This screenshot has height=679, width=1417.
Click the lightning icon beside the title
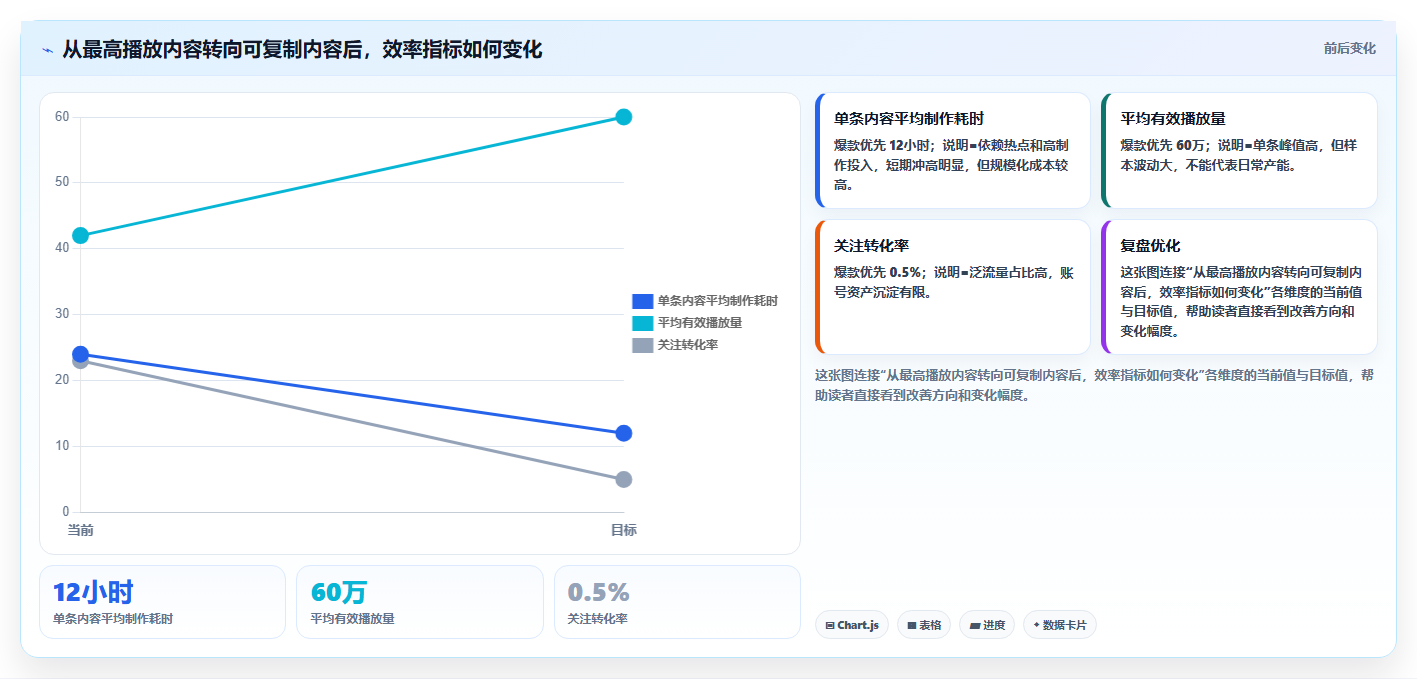point(47,50)
